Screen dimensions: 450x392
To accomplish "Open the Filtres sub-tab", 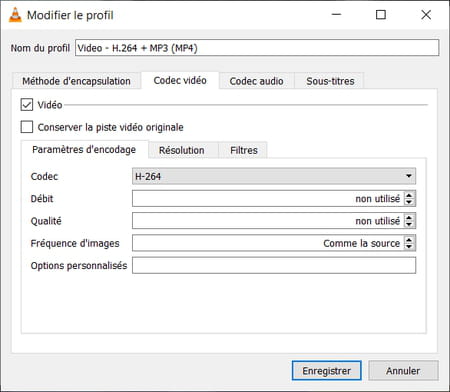I will [x=244, y=150].
